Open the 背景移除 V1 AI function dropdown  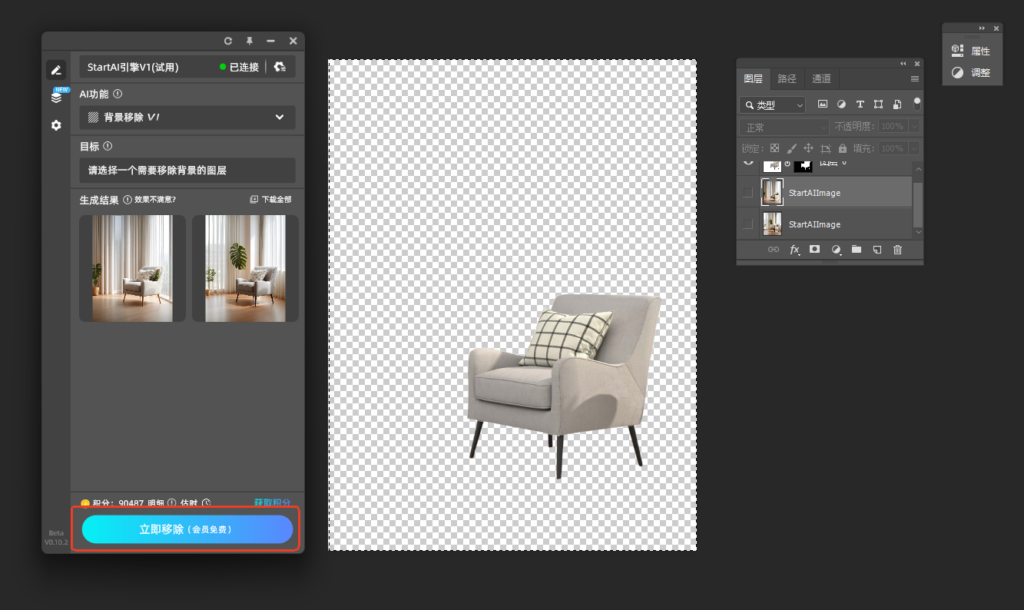tap(187, 118)
